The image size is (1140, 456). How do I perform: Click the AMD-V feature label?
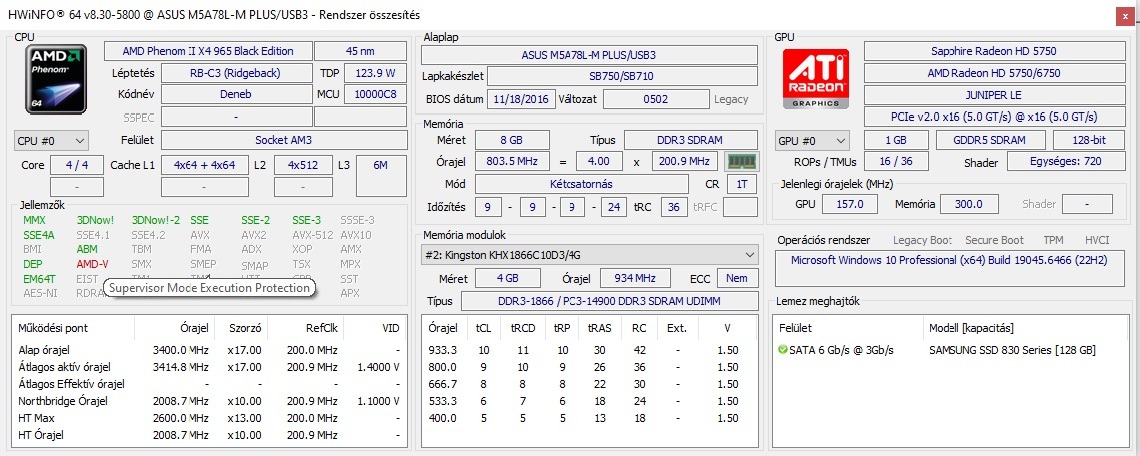(92, 264)
